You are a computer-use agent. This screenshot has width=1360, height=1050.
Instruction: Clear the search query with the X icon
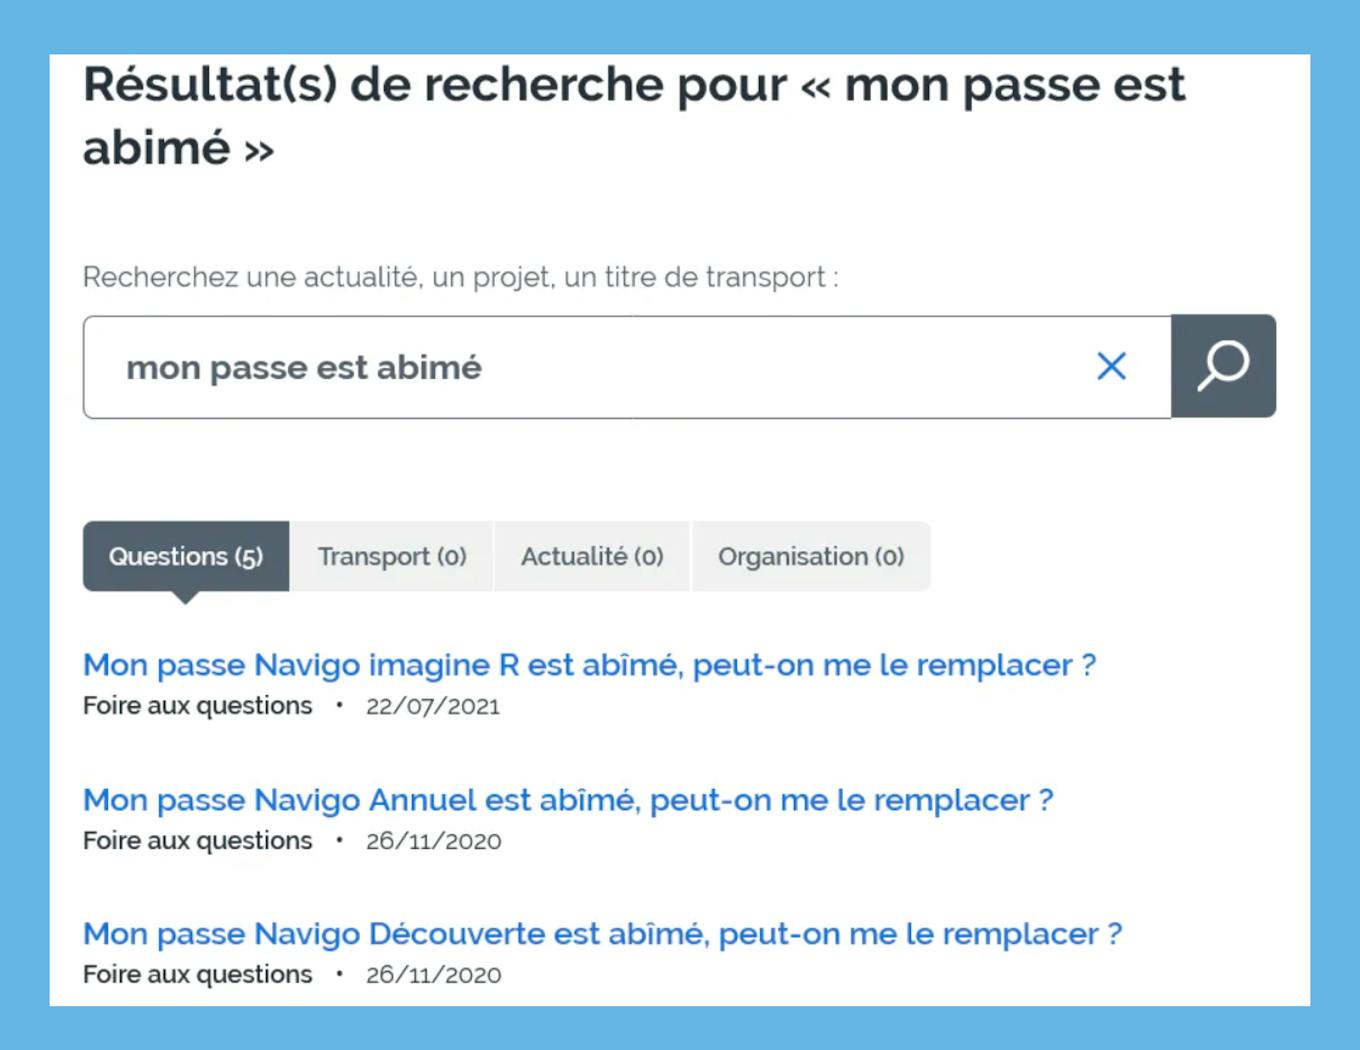coord(1111,366)
